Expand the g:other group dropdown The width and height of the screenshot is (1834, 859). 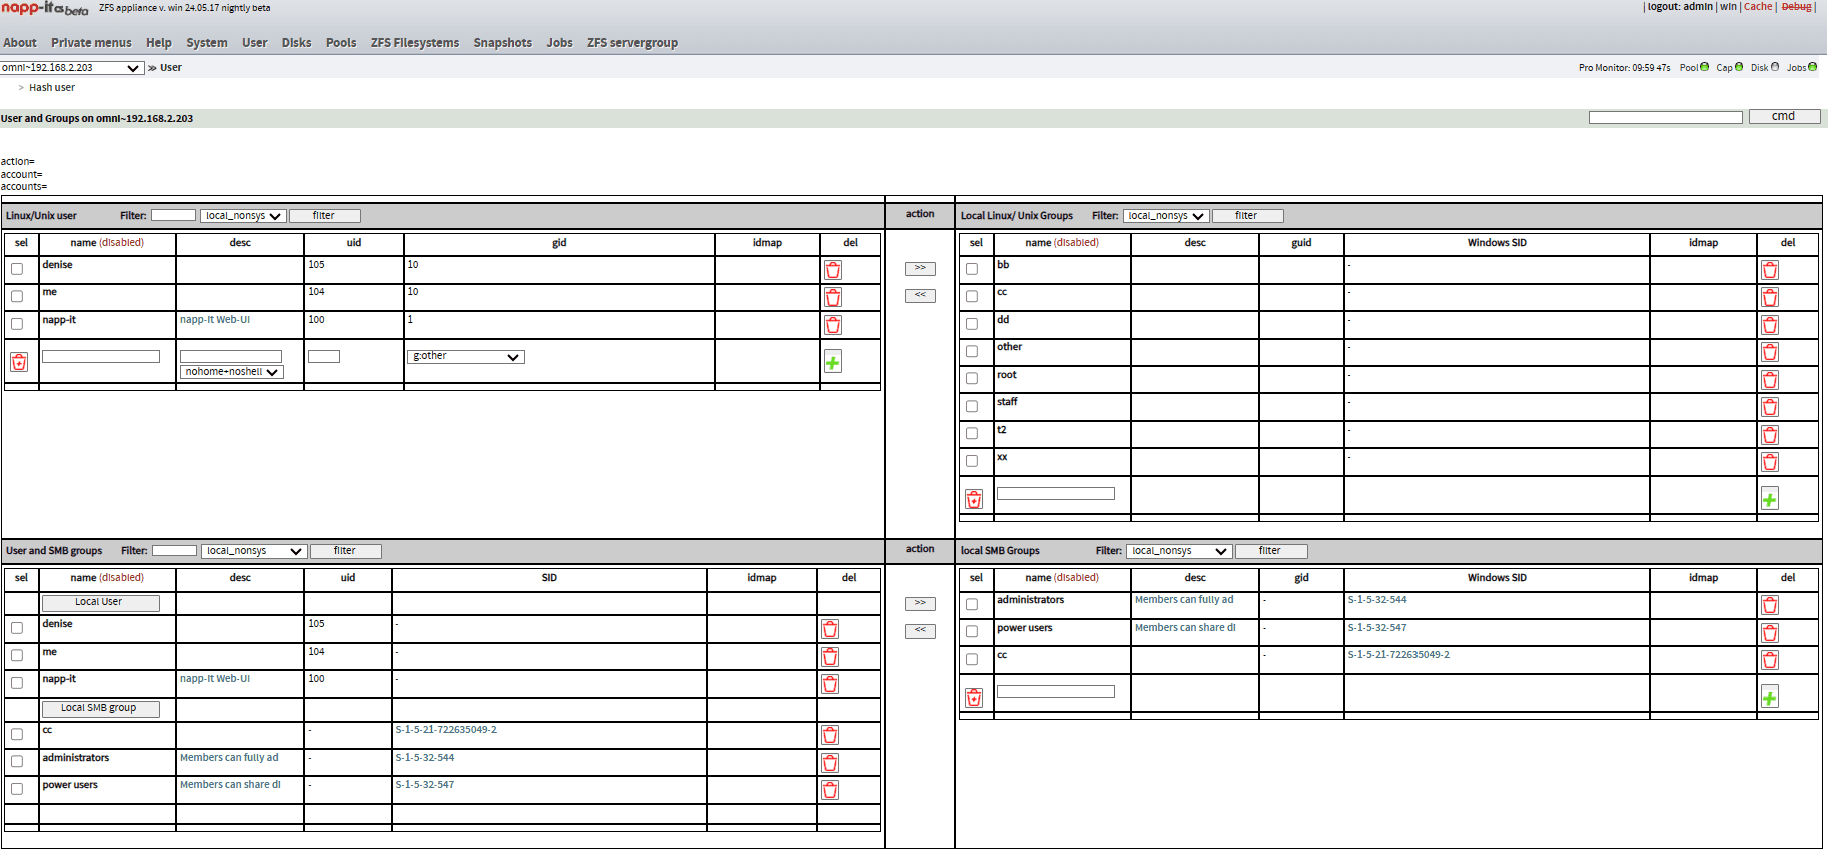466,357
